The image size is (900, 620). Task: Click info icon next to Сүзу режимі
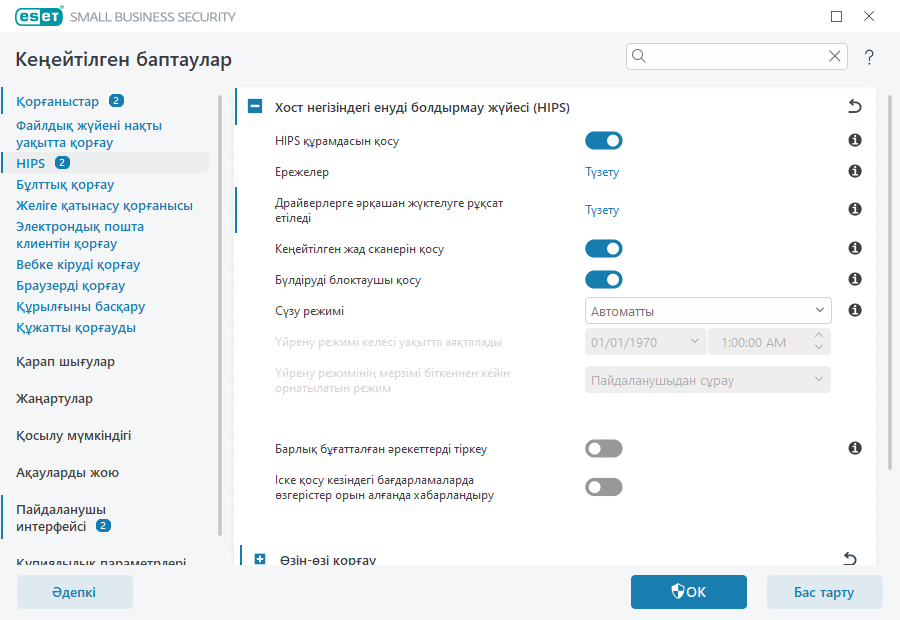click(855, 311)
